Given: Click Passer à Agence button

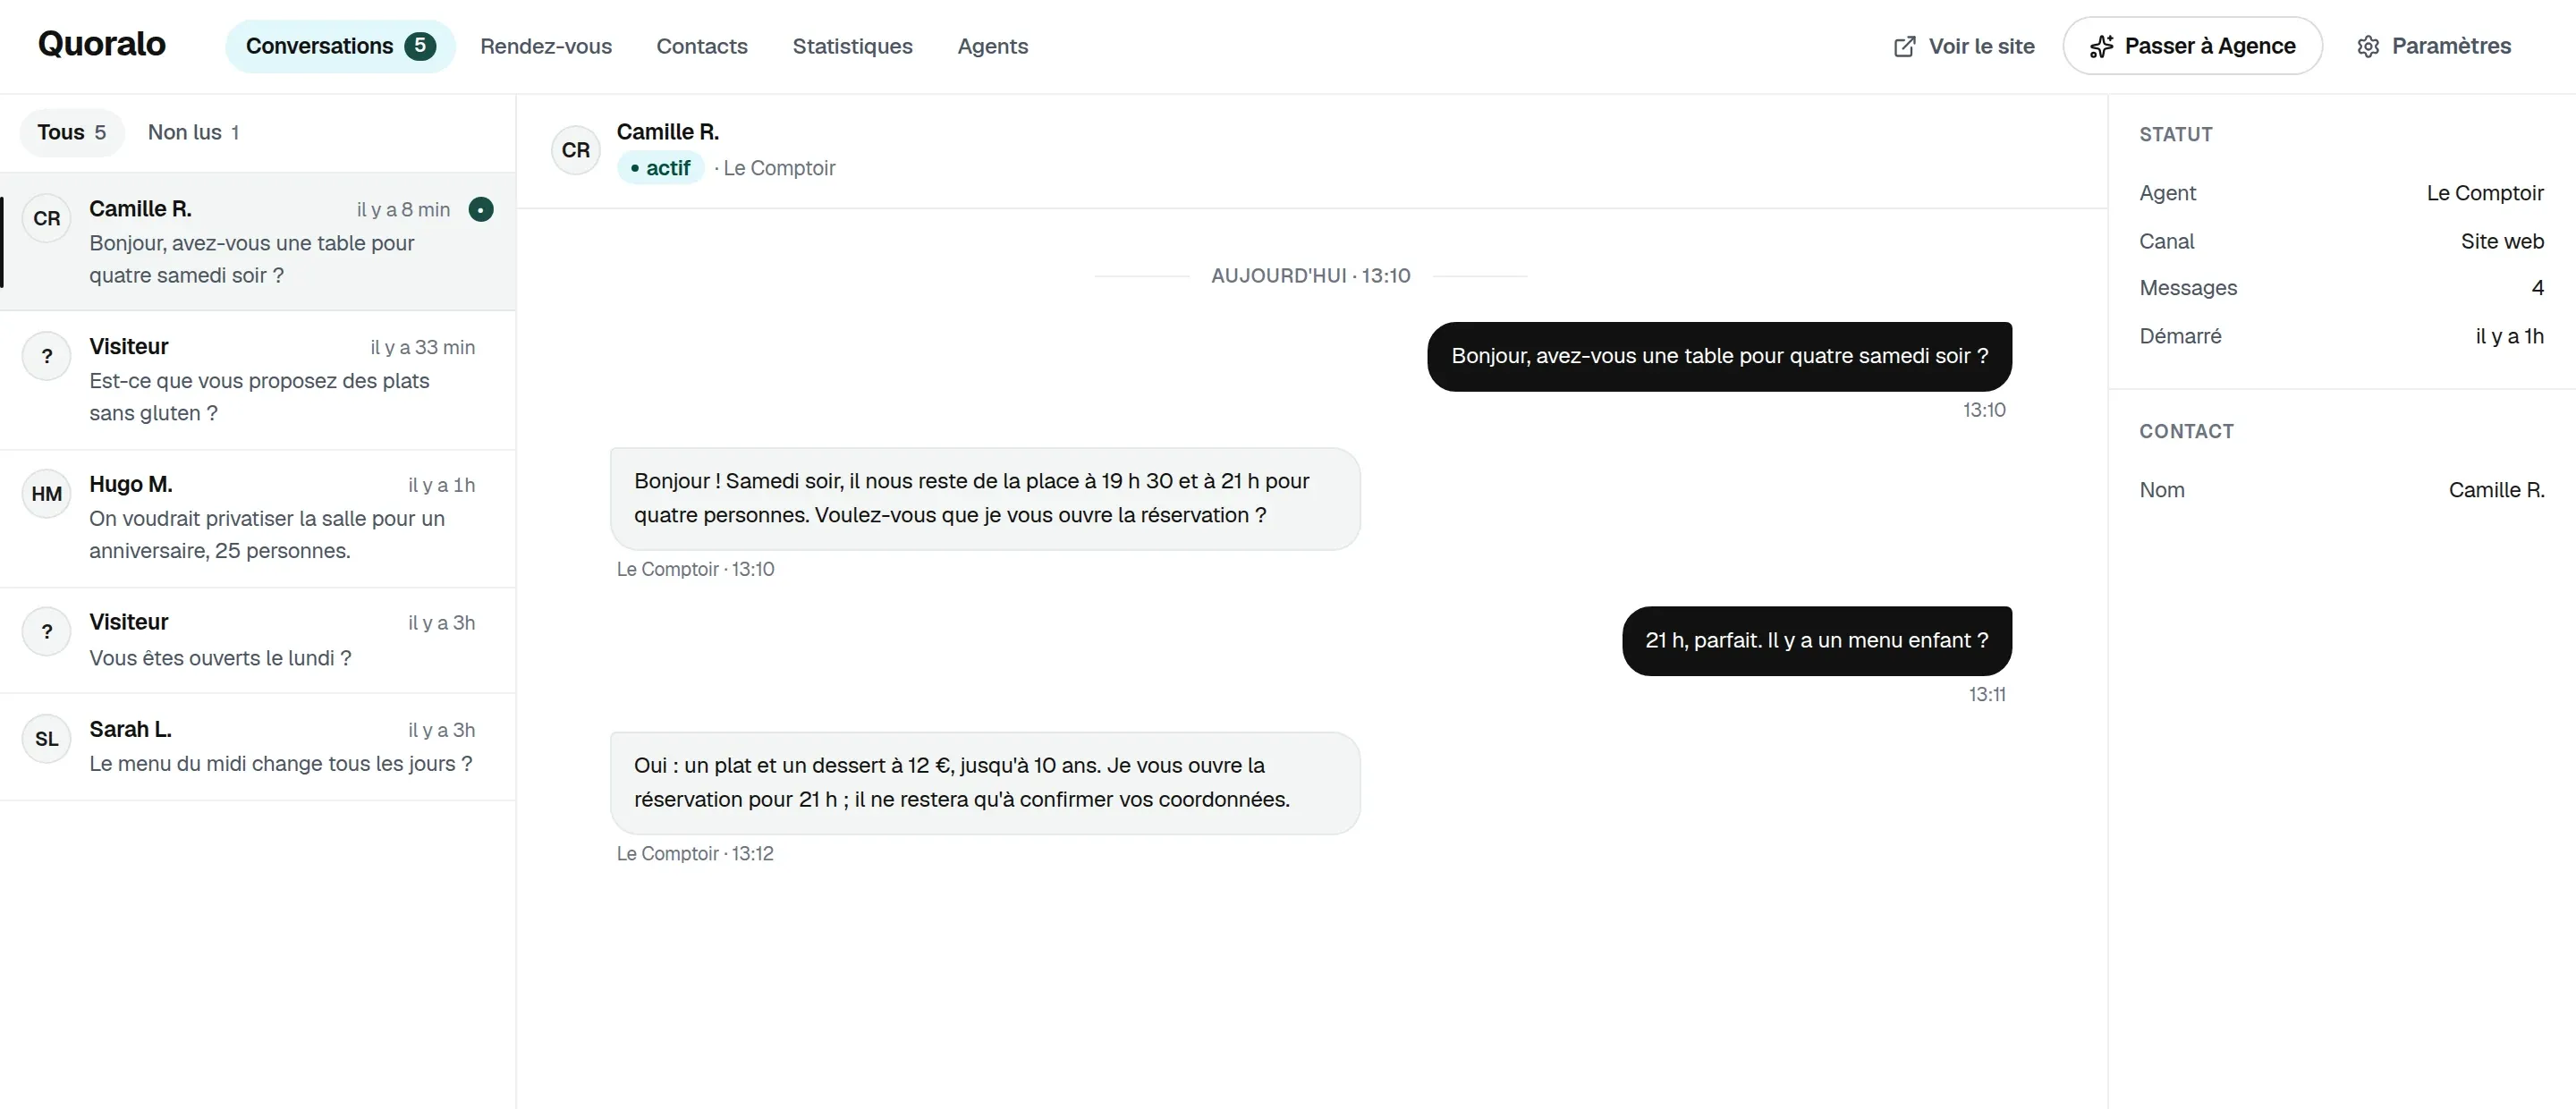Looking at the screenshot, I should tap(2192, 46).
